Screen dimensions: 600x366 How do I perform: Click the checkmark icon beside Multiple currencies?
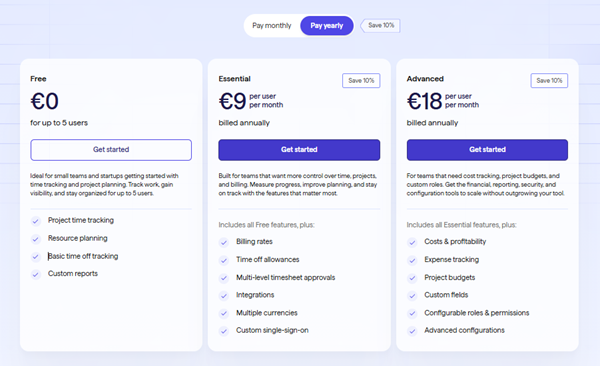pyautogui.click(x=224, y=314)
